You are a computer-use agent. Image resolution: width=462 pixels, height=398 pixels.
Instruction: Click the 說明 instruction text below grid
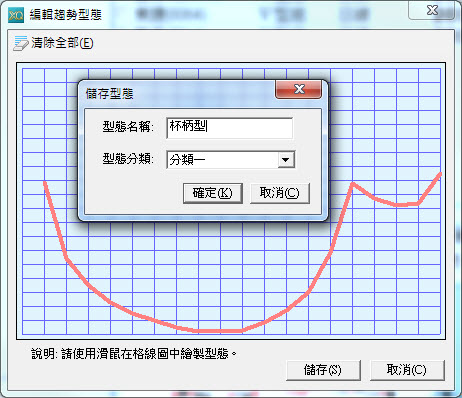(134, 353)
